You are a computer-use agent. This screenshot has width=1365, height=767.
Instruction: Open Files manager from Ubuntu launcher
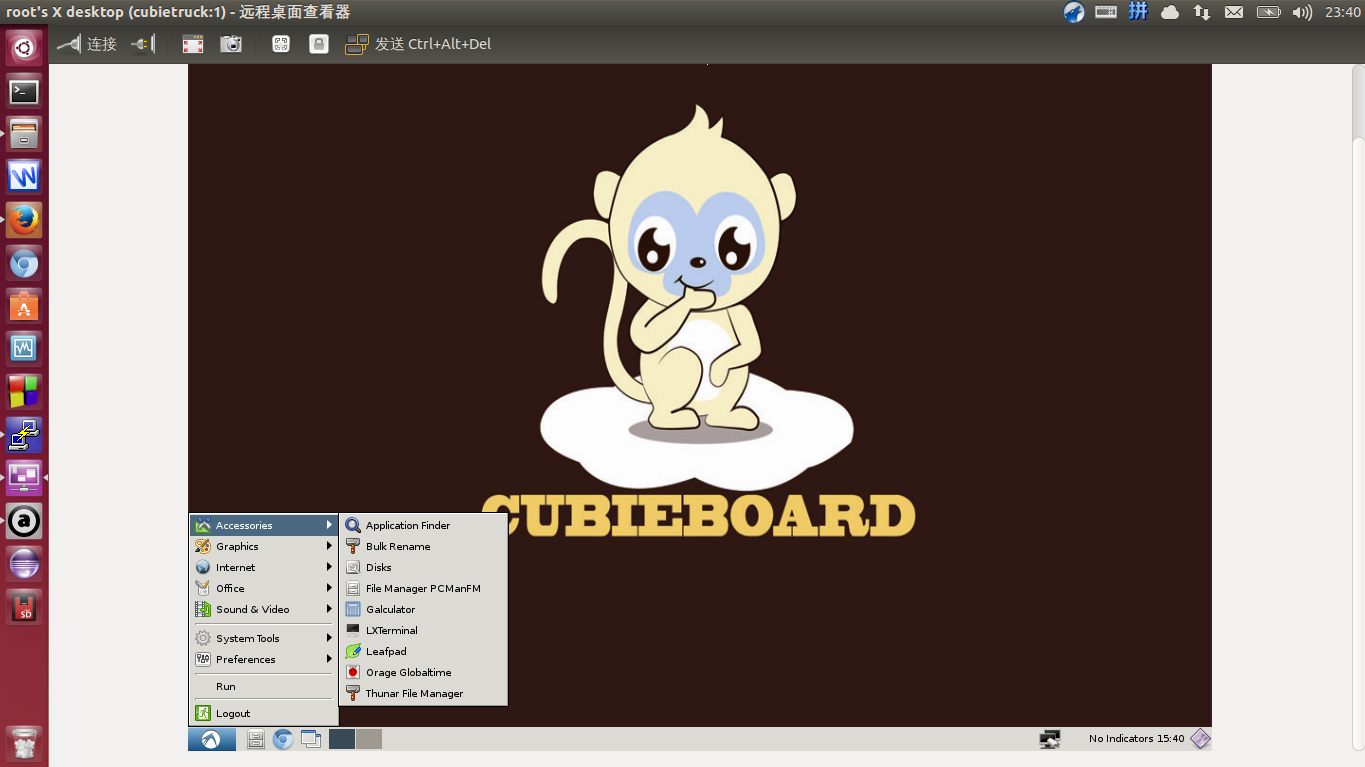(x=24, y=134)
